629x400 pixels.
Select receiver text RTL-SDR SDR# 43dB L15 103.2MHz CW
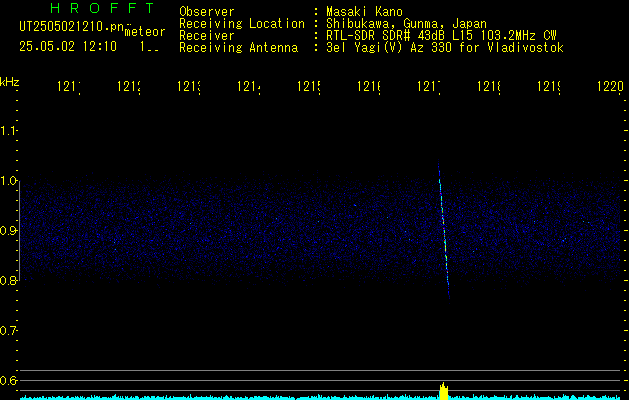[x=441, y=36]
